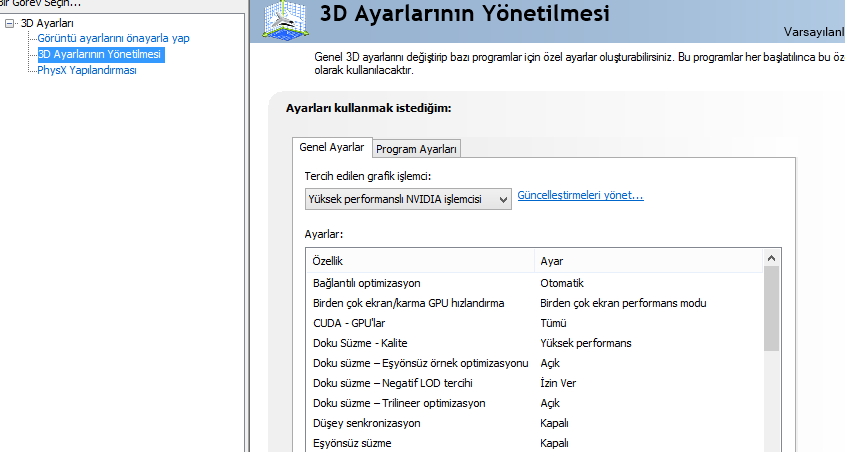Viewport: 845px width, 452px height.
Task: Click Kapalı value for Düşey senkronizasyon
Action: [555, 423]
